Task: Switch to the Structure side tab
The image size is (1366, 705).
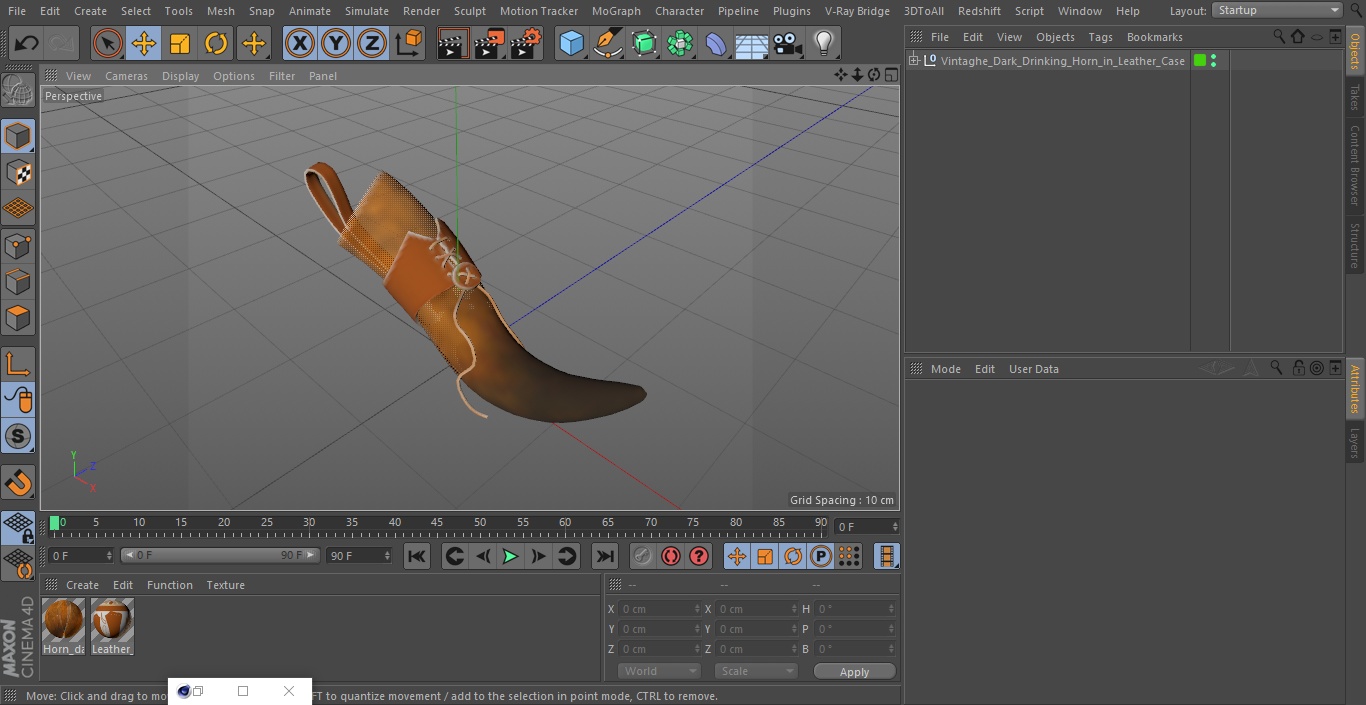Action: click(1355, 246)
